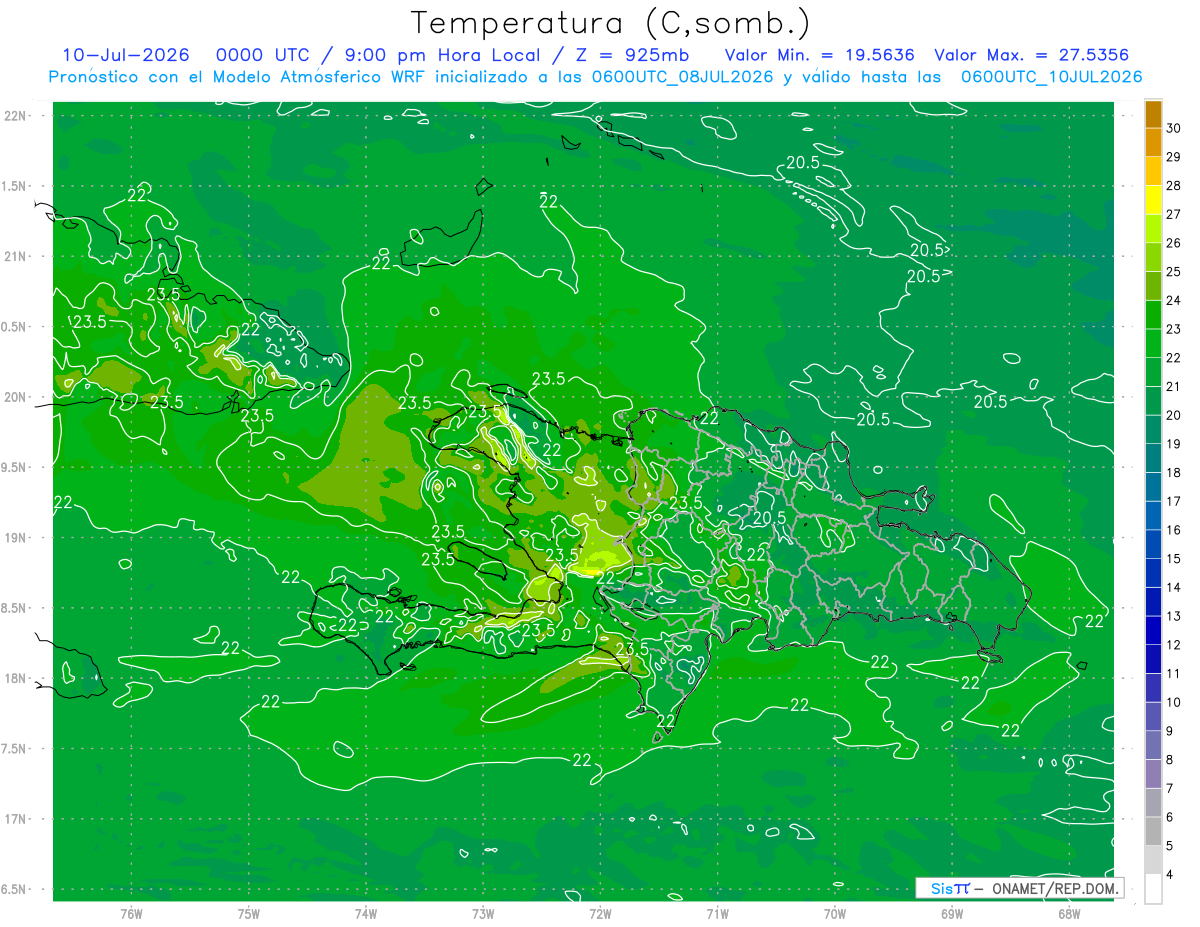The height and width of the screenshot is (927, 1200).
Task: Click legend value "18"
Action: click(x=1174, y=472)
